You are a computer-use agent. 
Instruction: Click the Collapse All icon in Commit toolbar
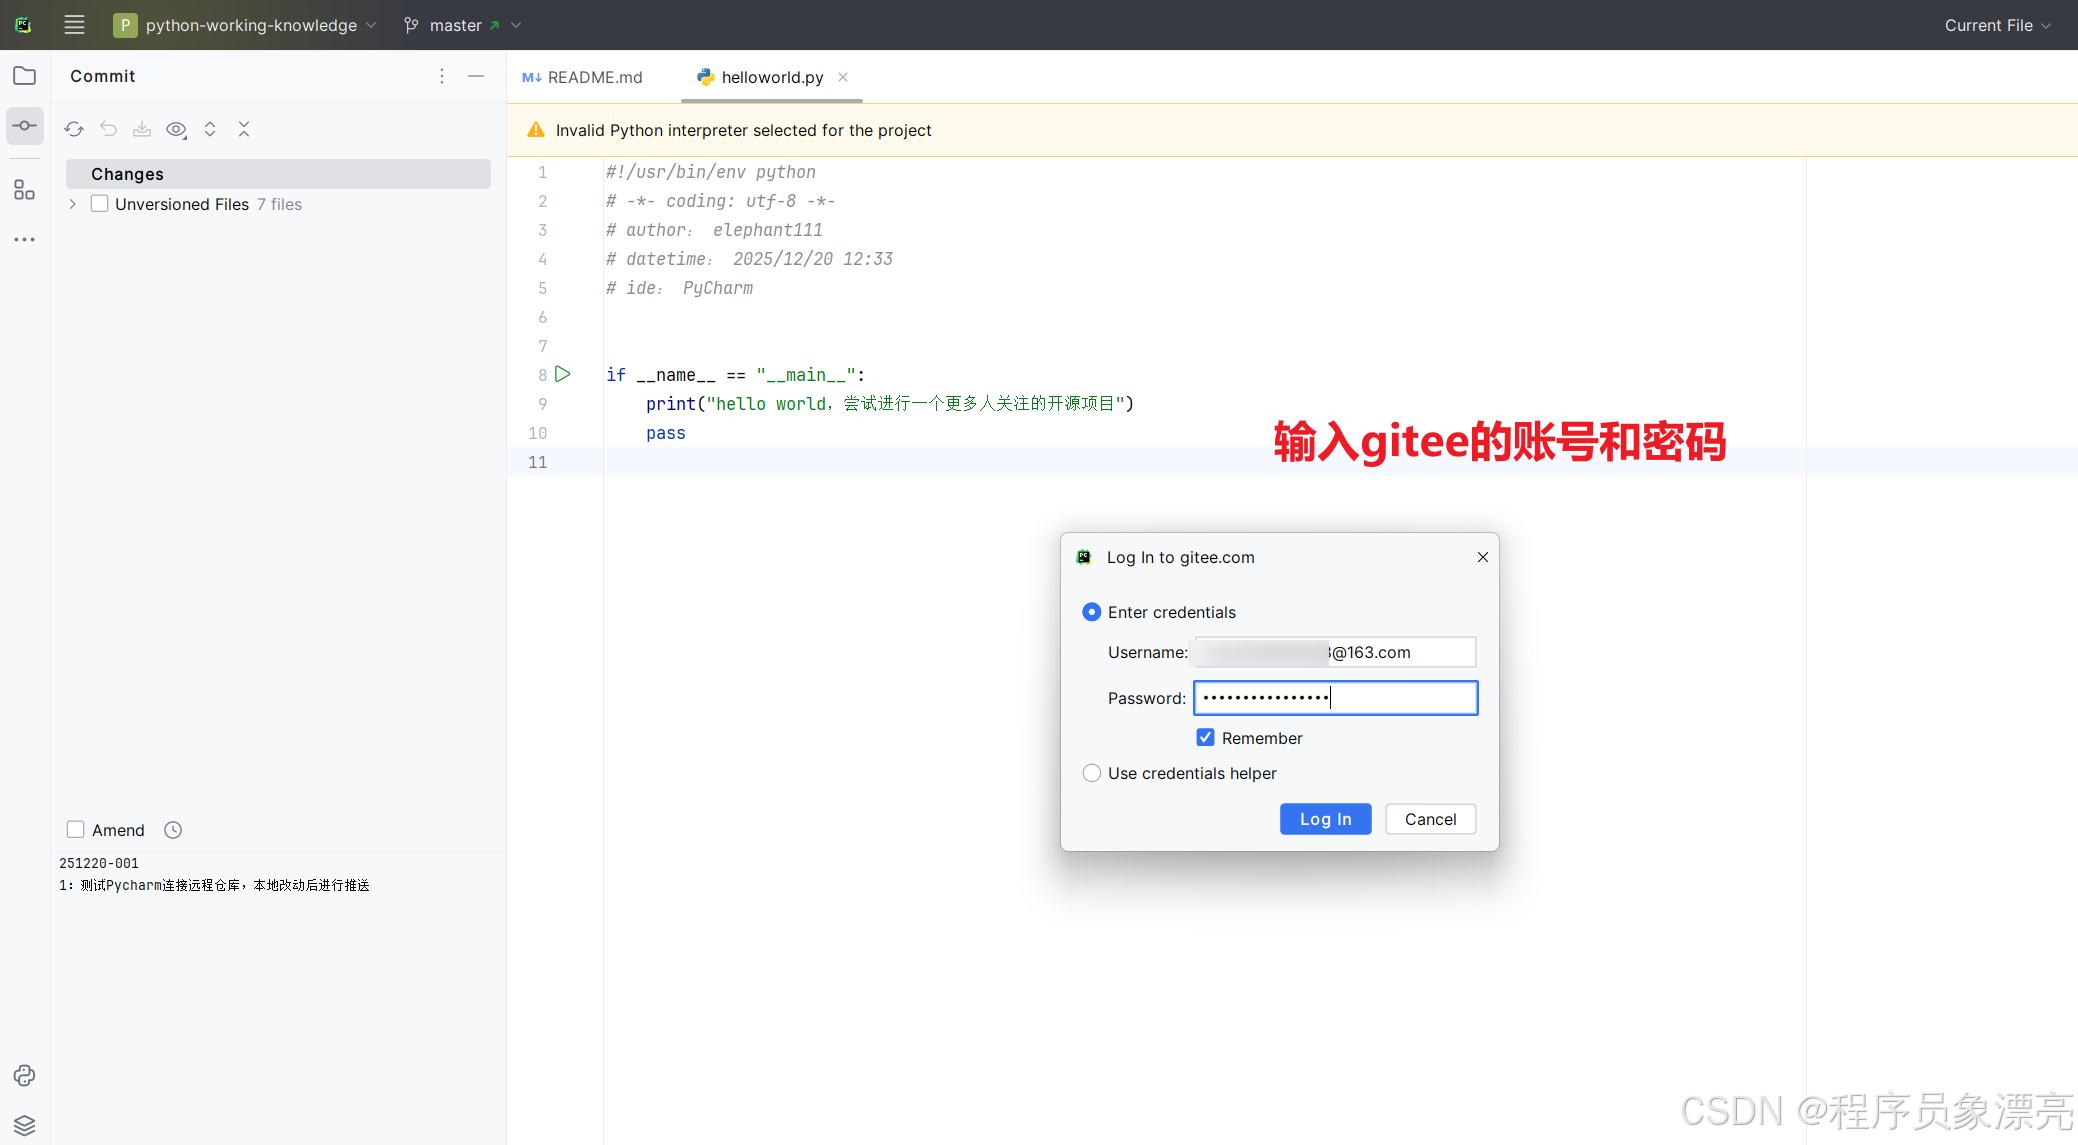point(244,129)
